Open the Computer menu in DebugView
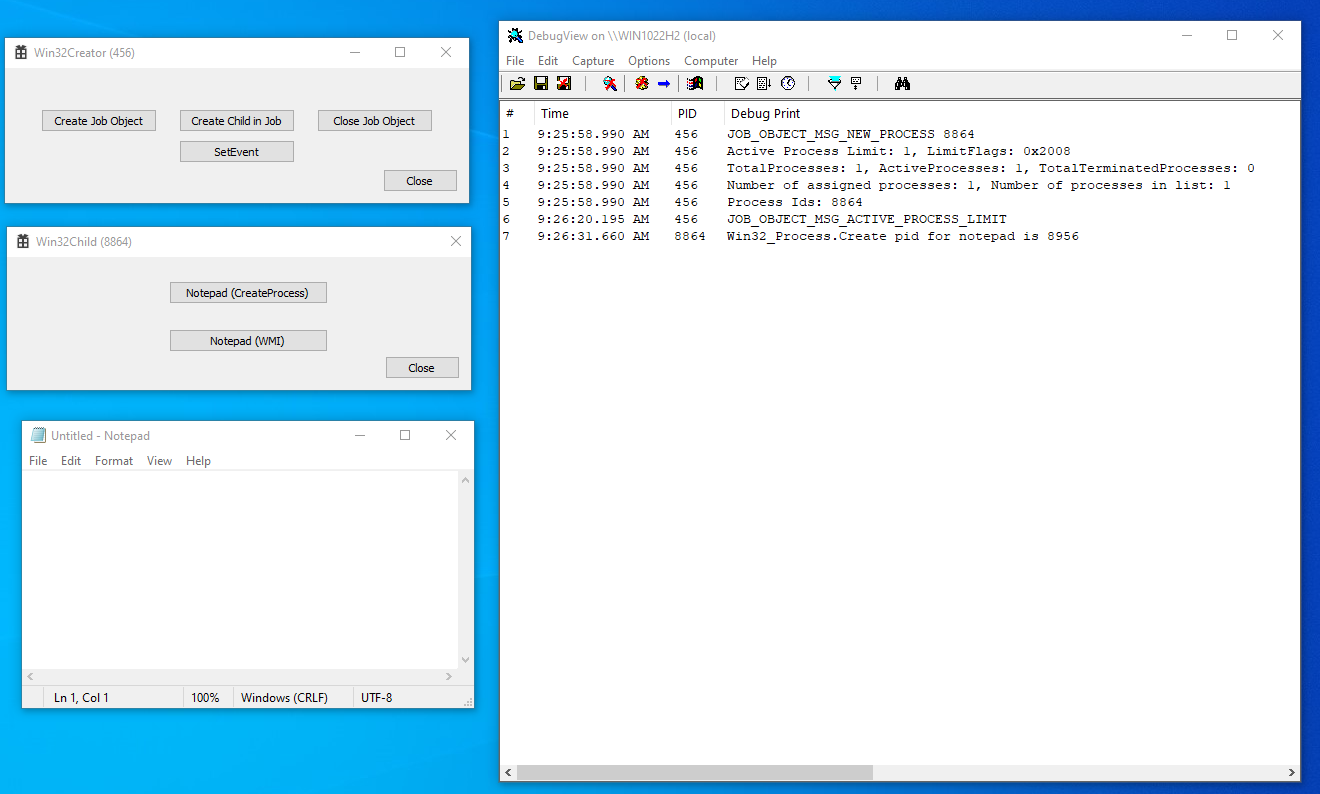This screenshot has height=794, width=1320. click(x=711, y=61)
